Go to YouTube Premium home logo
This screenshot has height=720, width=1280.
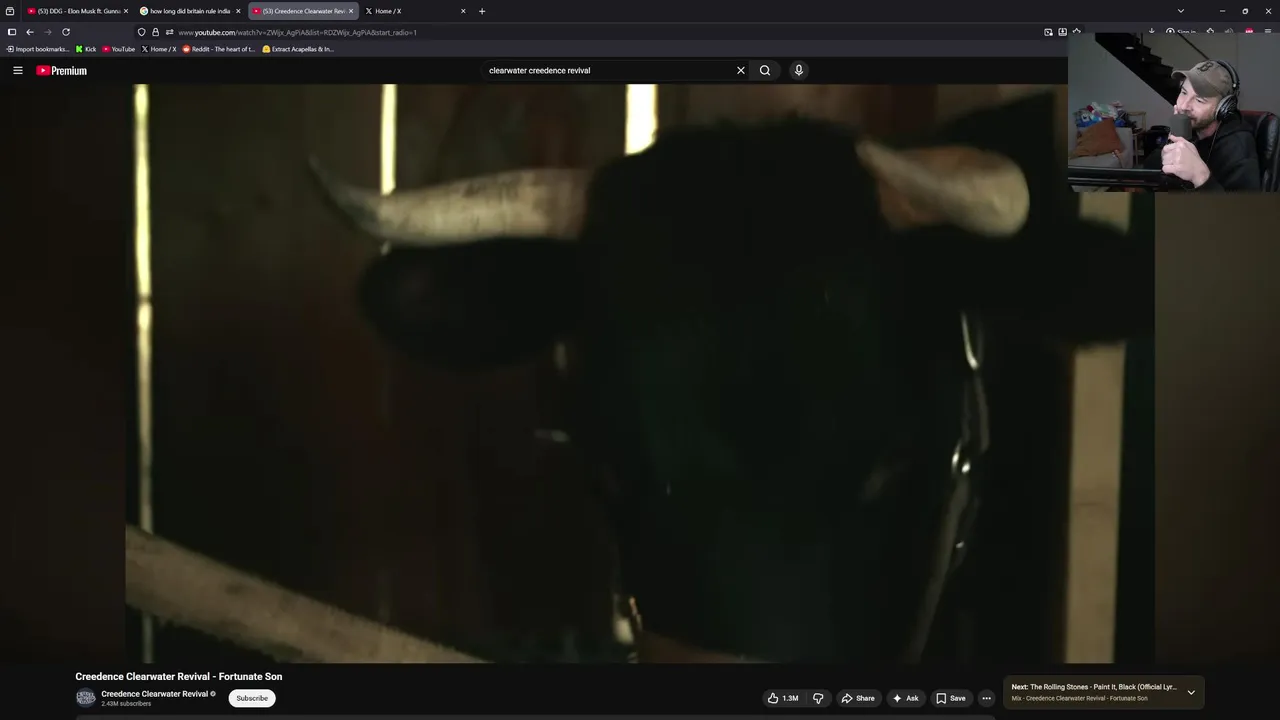[61, 70]
